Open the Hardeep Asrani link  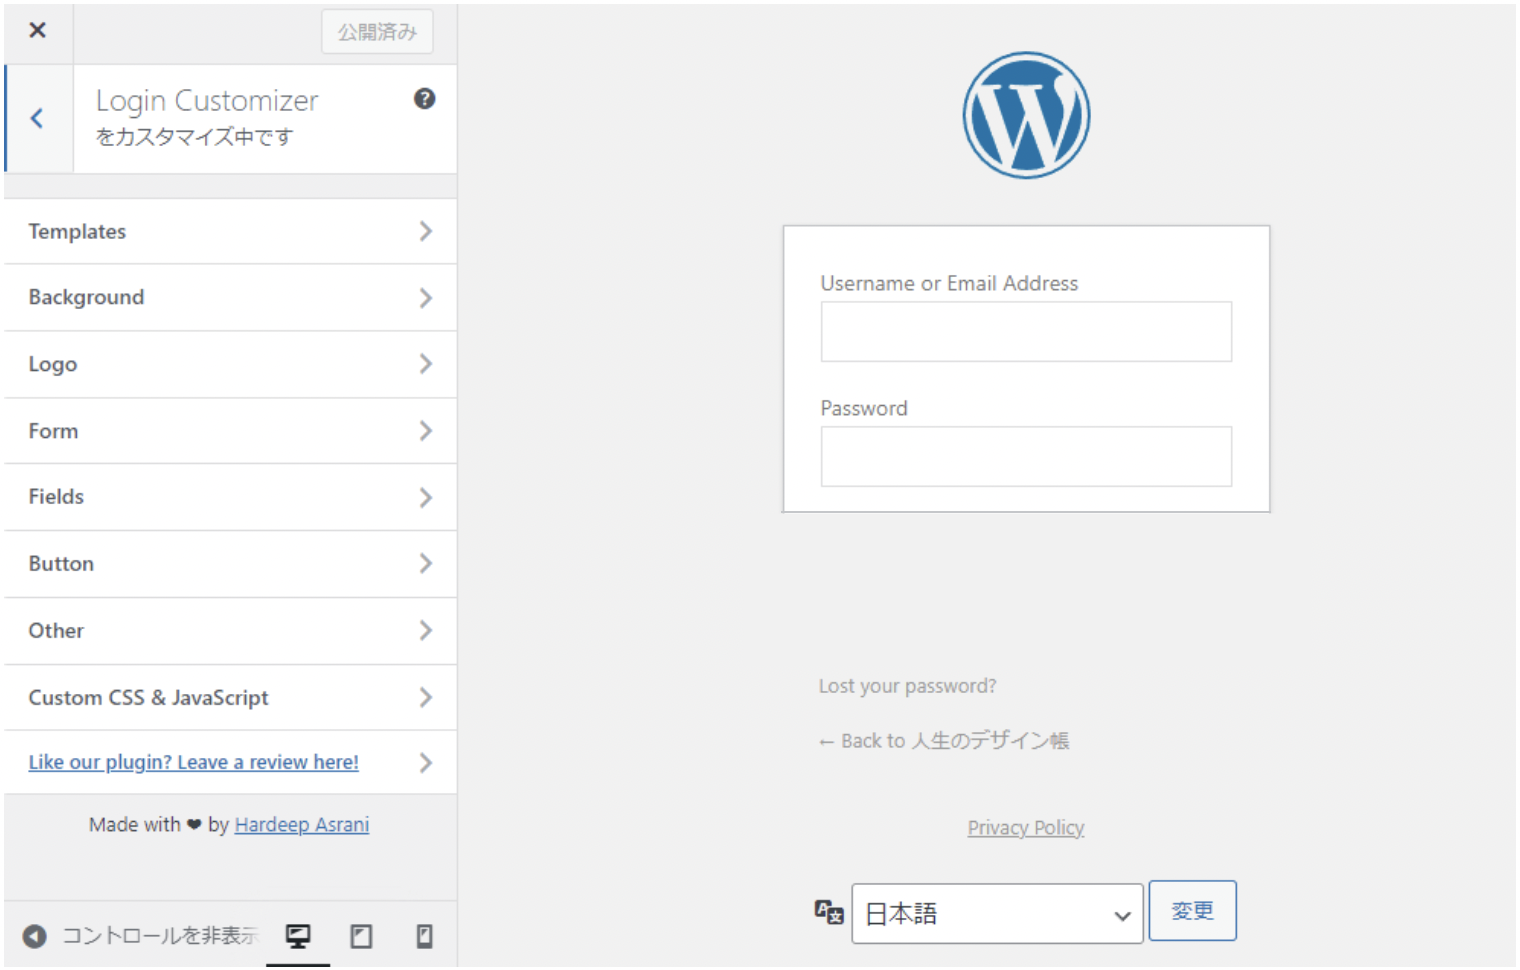pyautogui.click(x=301, y=825)
